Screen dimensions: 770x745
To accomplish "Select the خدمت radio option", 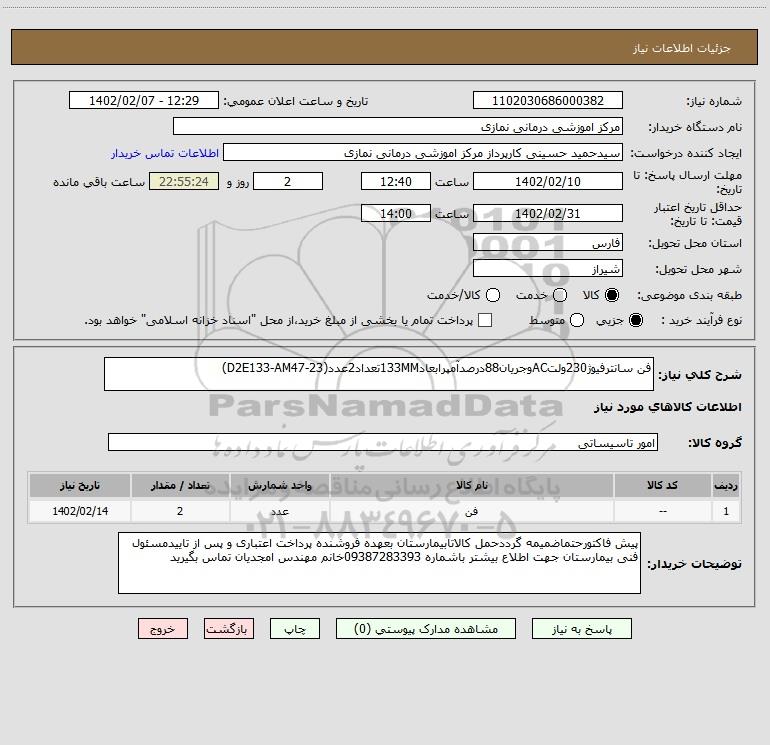I will (559, 296).
